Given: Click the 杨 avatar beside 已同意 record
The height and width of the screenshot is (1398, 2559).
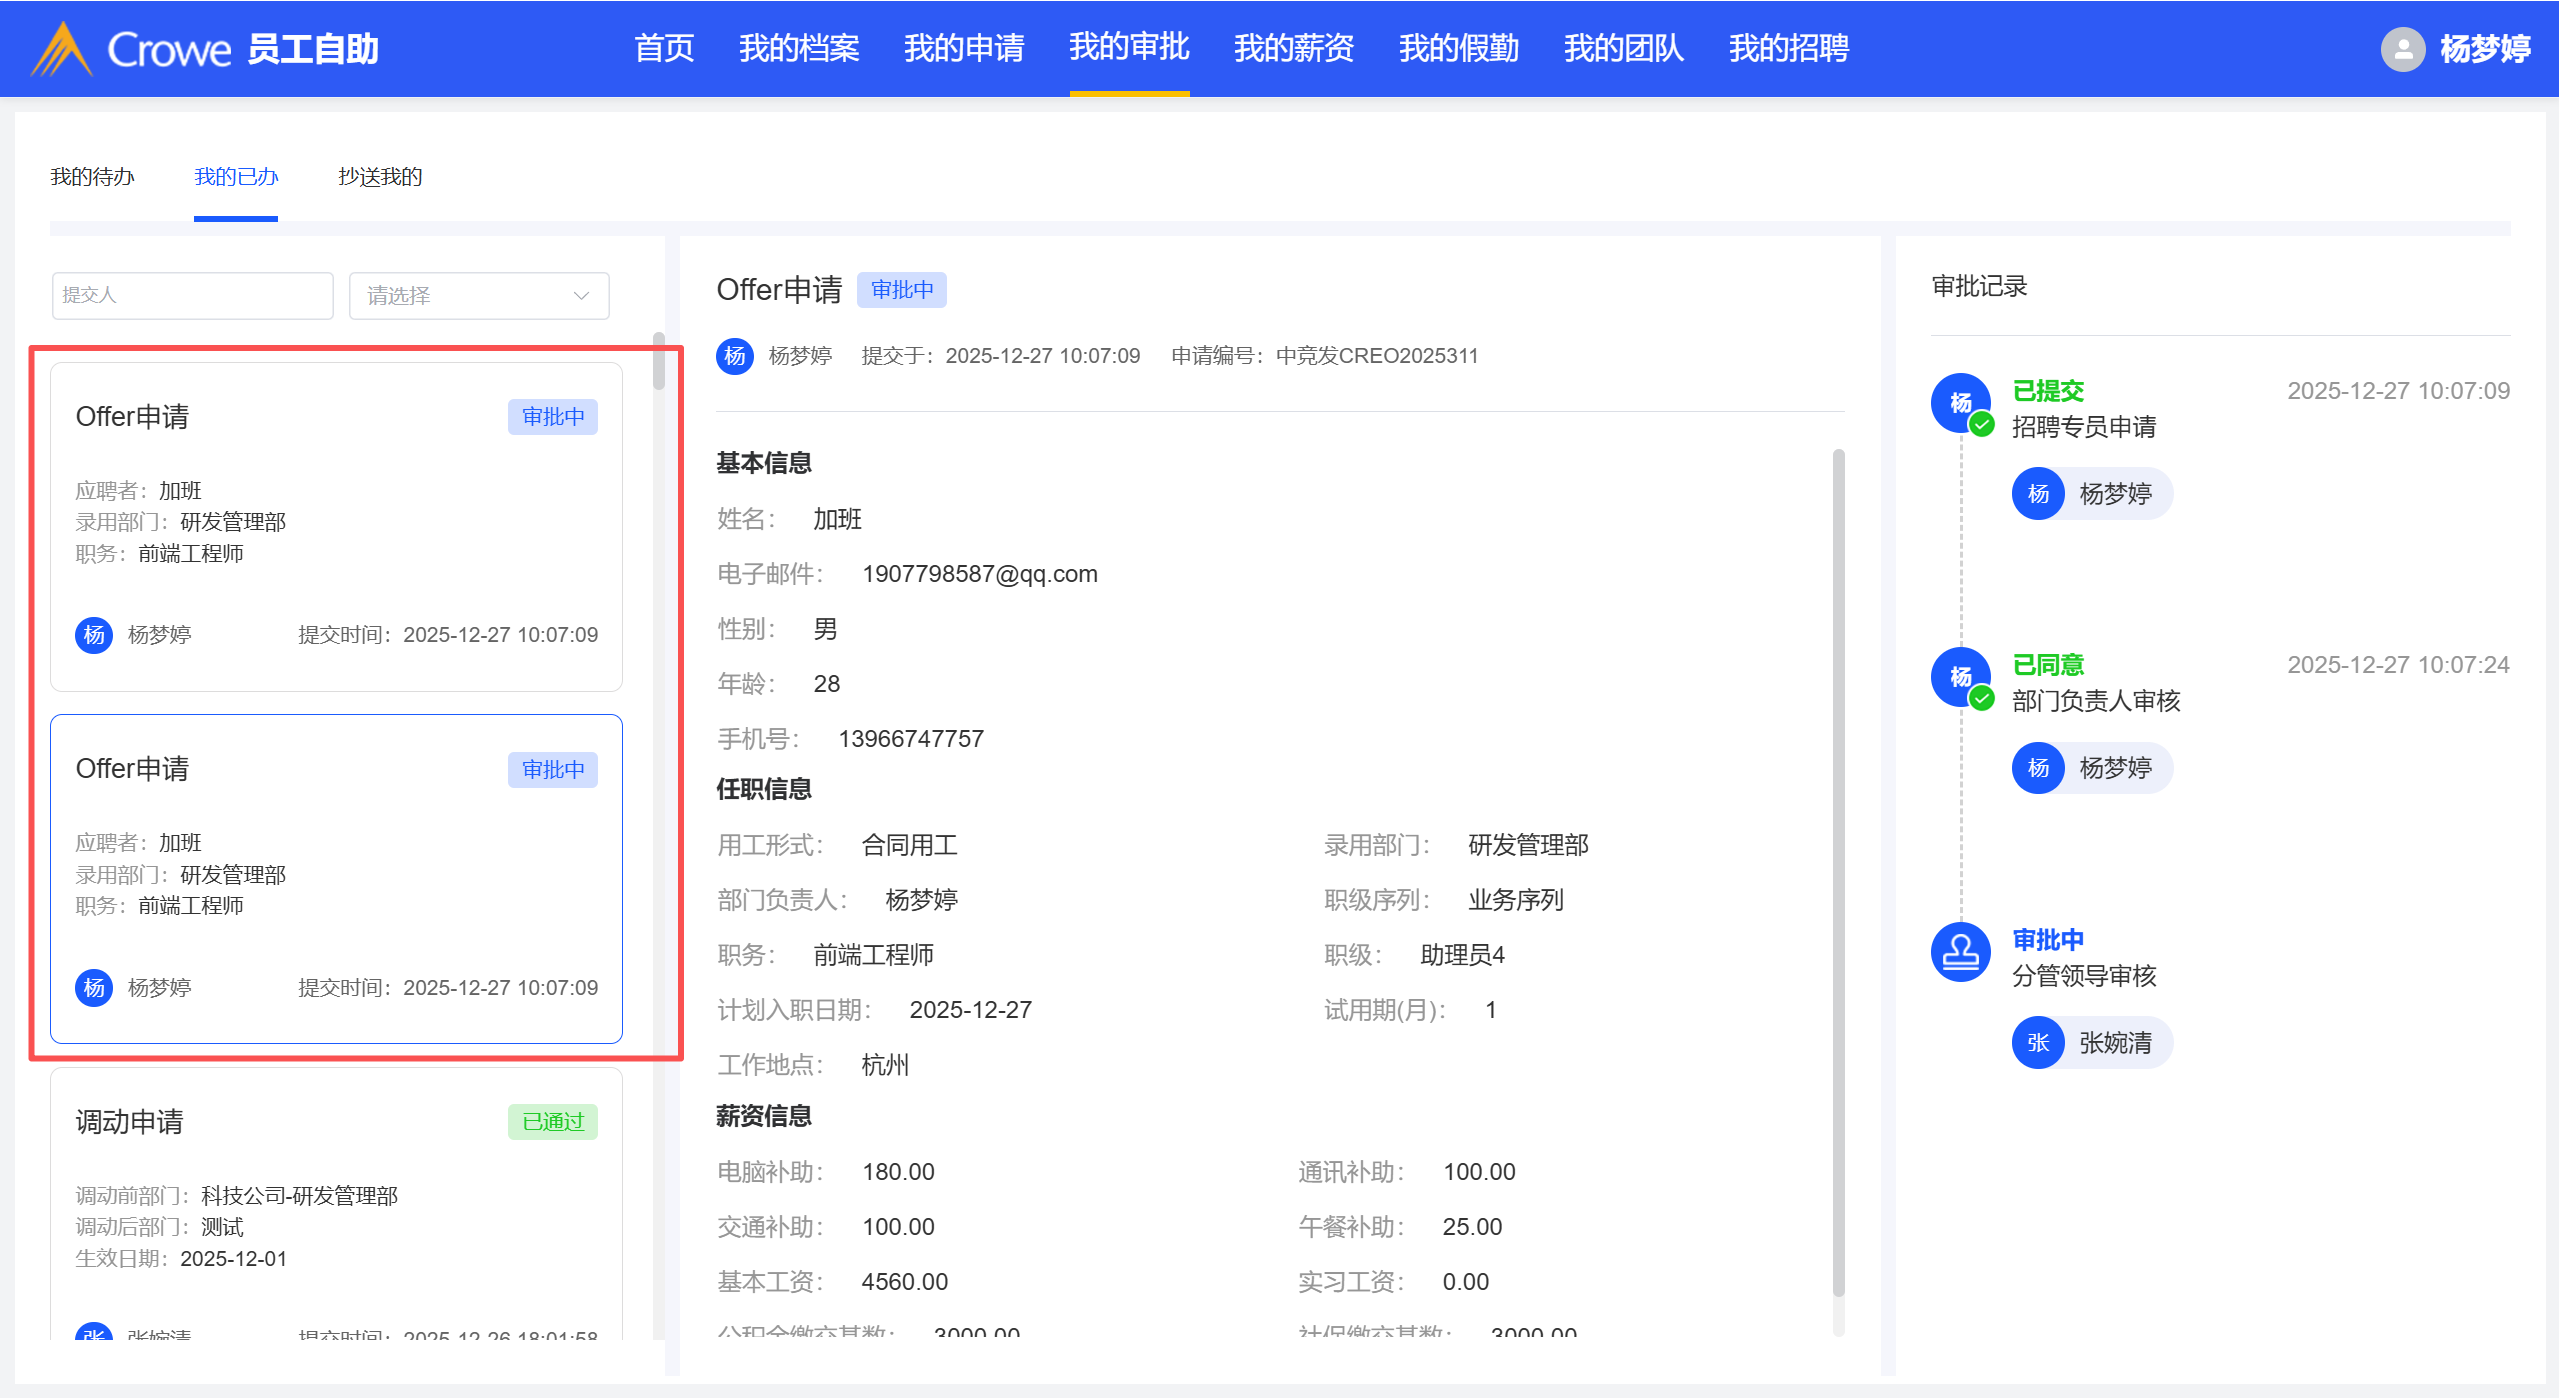Looking at the screenshot, I should coord(1960,677).
